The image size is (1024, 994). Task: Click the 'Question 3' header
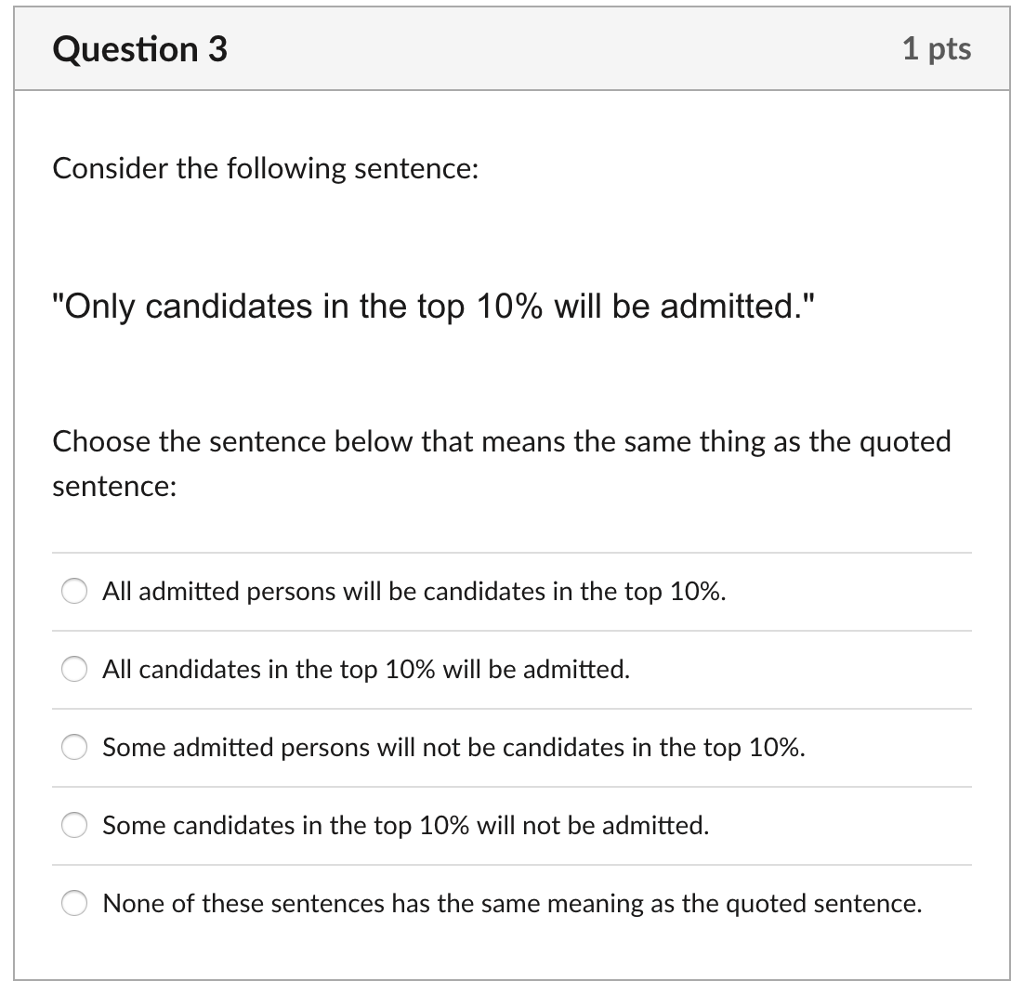(139, 47)
